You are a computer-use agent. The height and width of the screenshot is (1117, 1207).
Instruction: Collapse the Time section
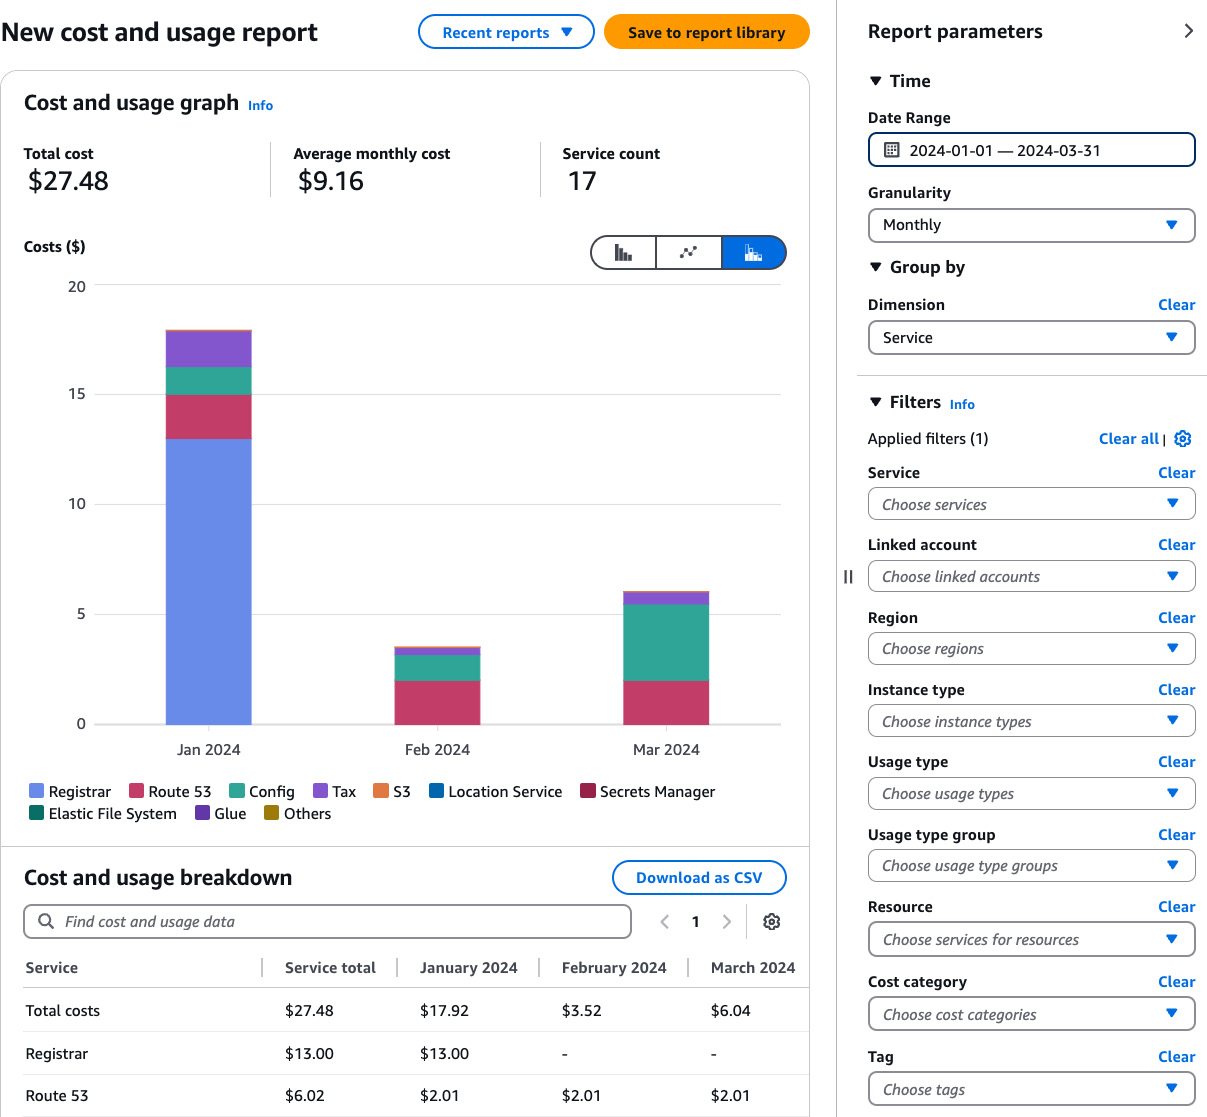876,81
